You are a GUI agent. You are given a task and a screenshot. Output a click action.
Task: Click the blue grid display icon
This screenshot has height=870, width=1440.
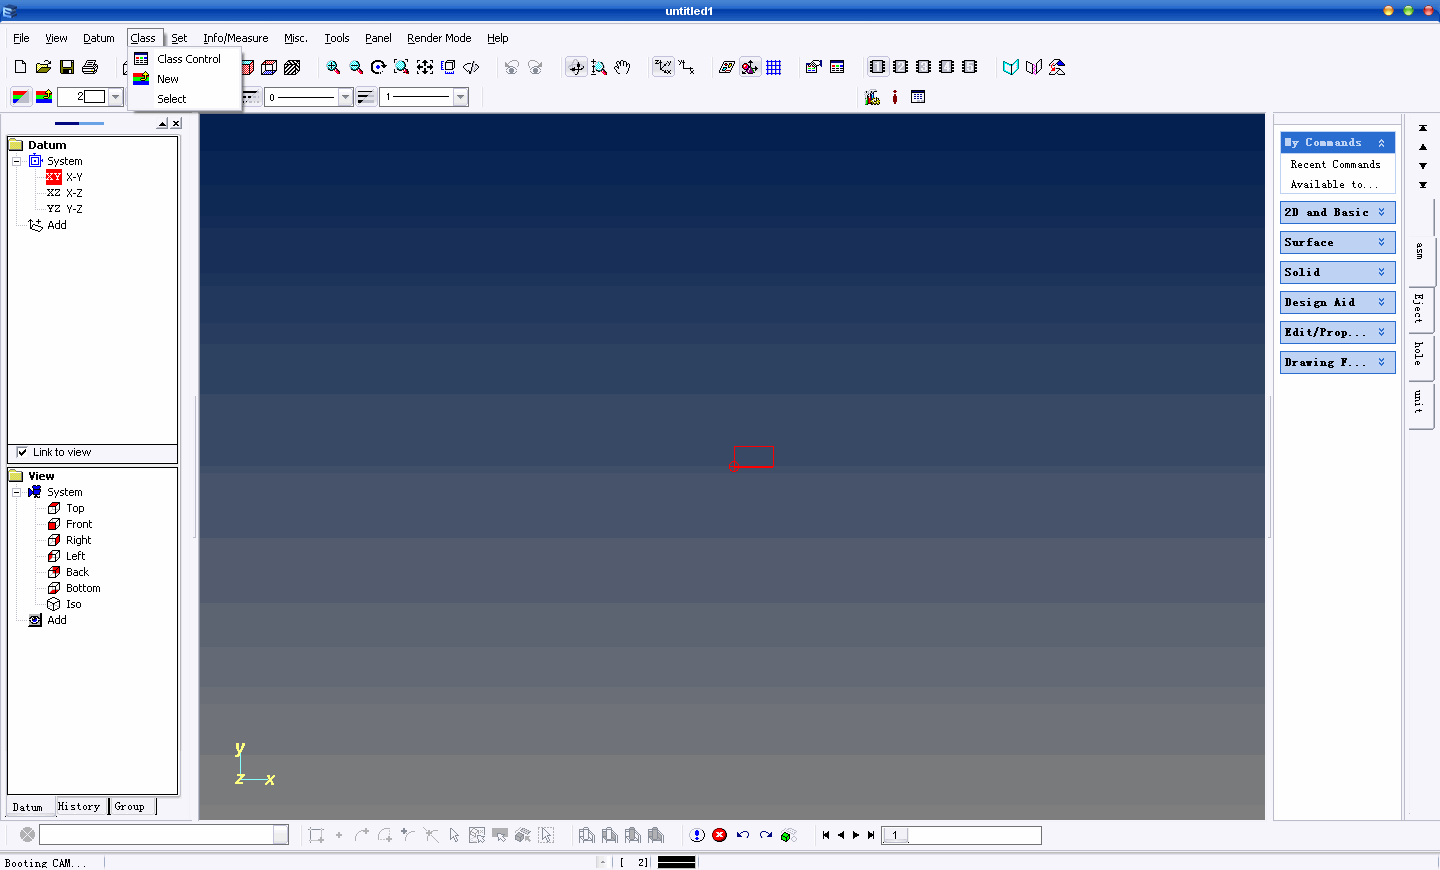774,67
